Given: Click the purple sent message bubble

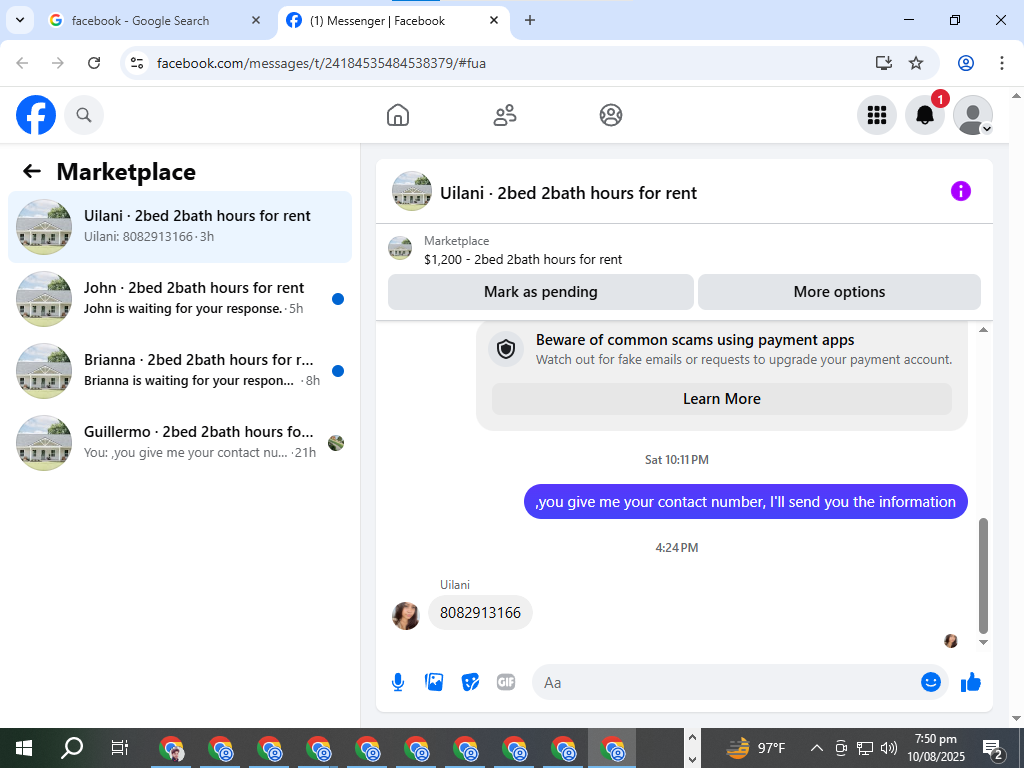Looking at the screenshot, I should 745,502.
